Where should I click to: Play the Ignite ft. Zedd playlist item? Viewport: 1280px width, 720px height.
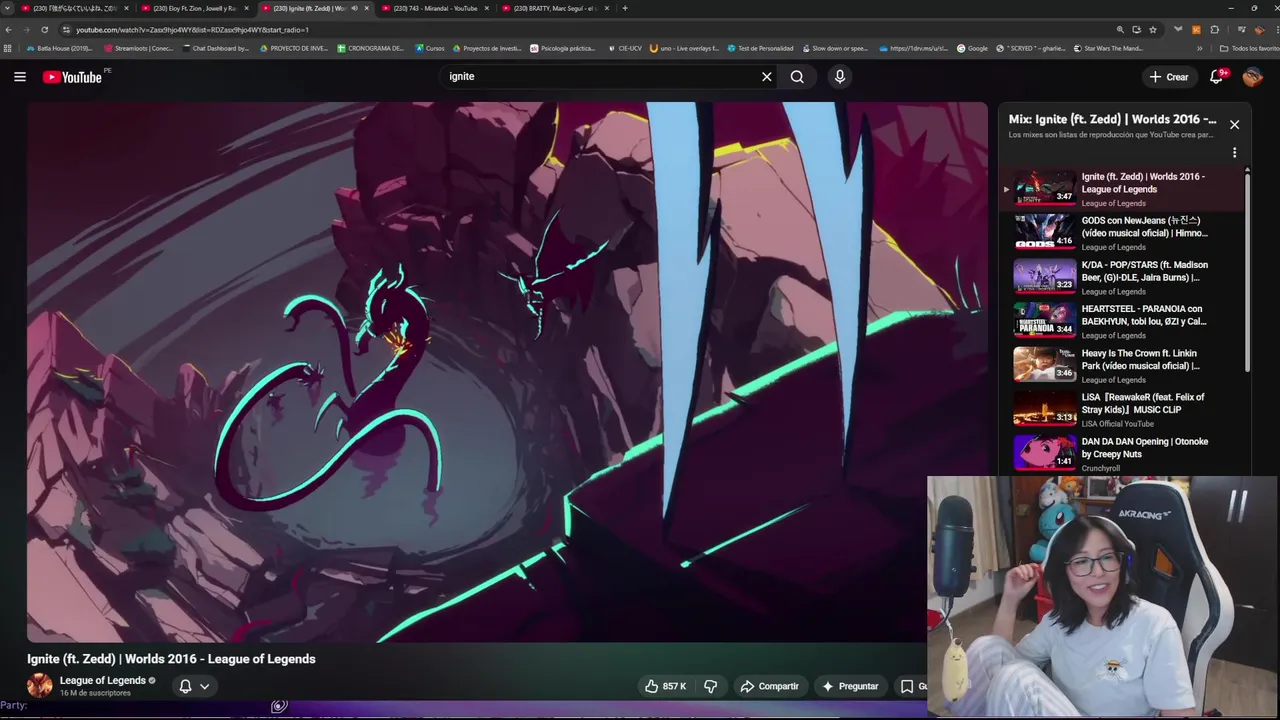1124,189
